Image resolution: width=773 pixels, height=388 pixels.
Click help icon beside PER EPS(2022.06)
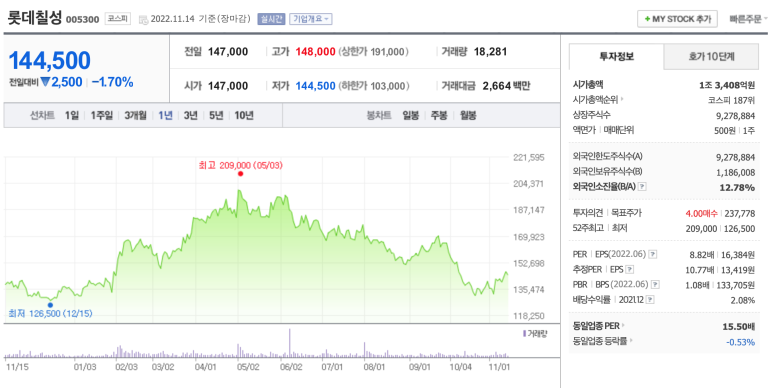pos(653,254)
